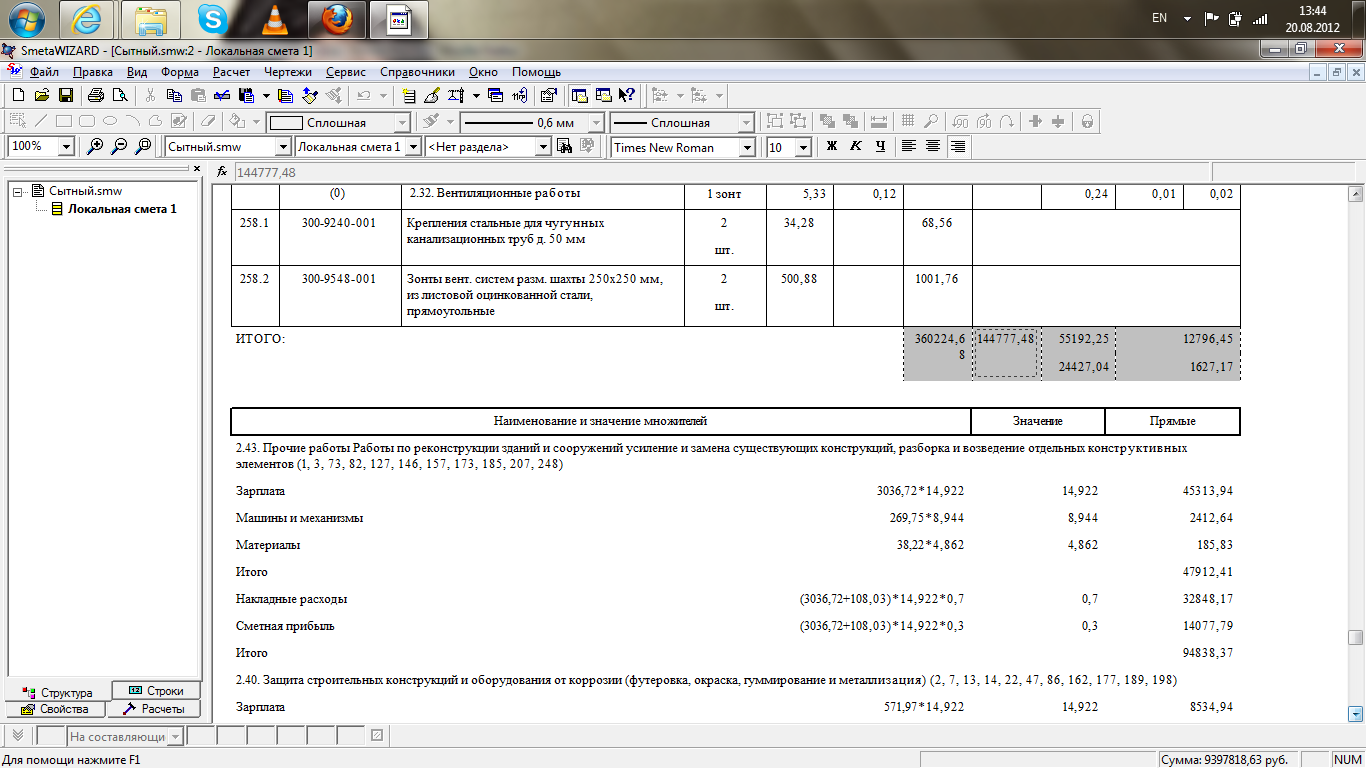Open the <Нет раздела> section dropdown
The image size is (1366, 768).
coord(543,147)
